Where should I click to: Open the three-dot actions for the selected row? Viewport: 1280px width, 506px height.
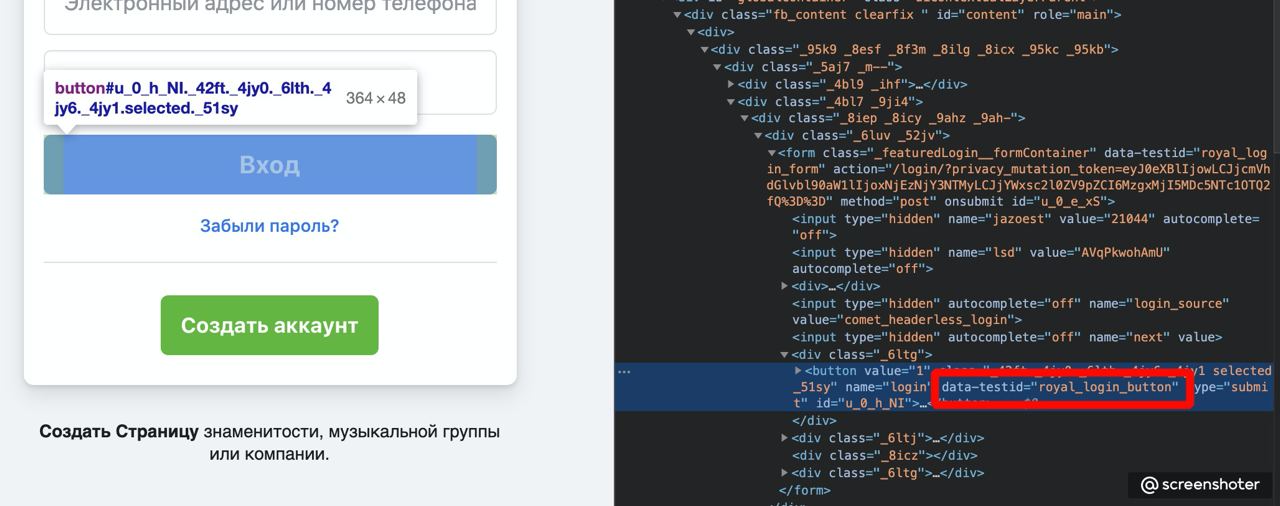click(624, 371)
